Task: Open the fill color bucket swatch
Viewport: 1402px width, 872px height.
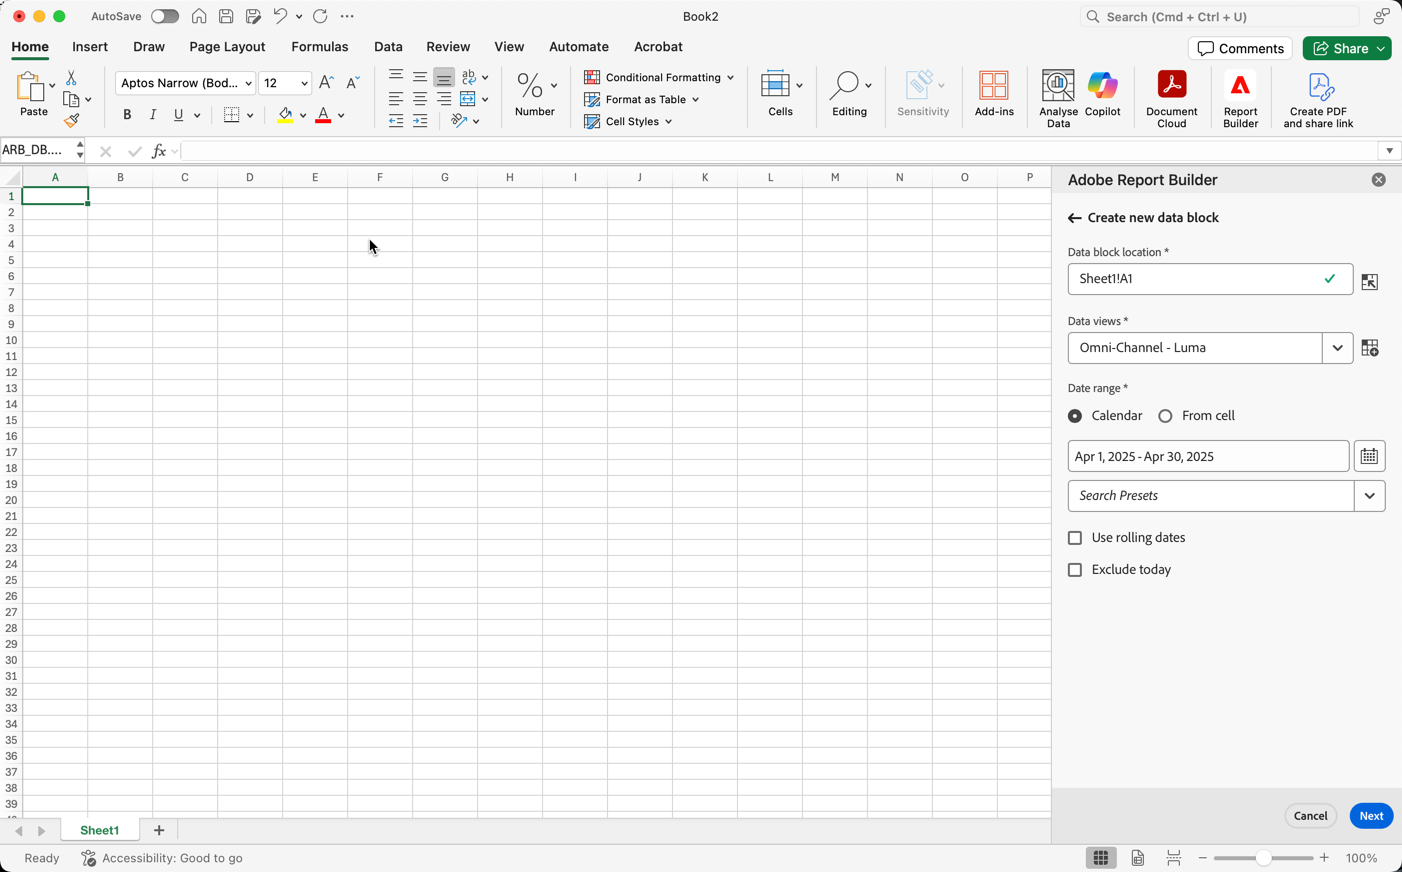Action: pyautogui.click(x=285, y=115)
